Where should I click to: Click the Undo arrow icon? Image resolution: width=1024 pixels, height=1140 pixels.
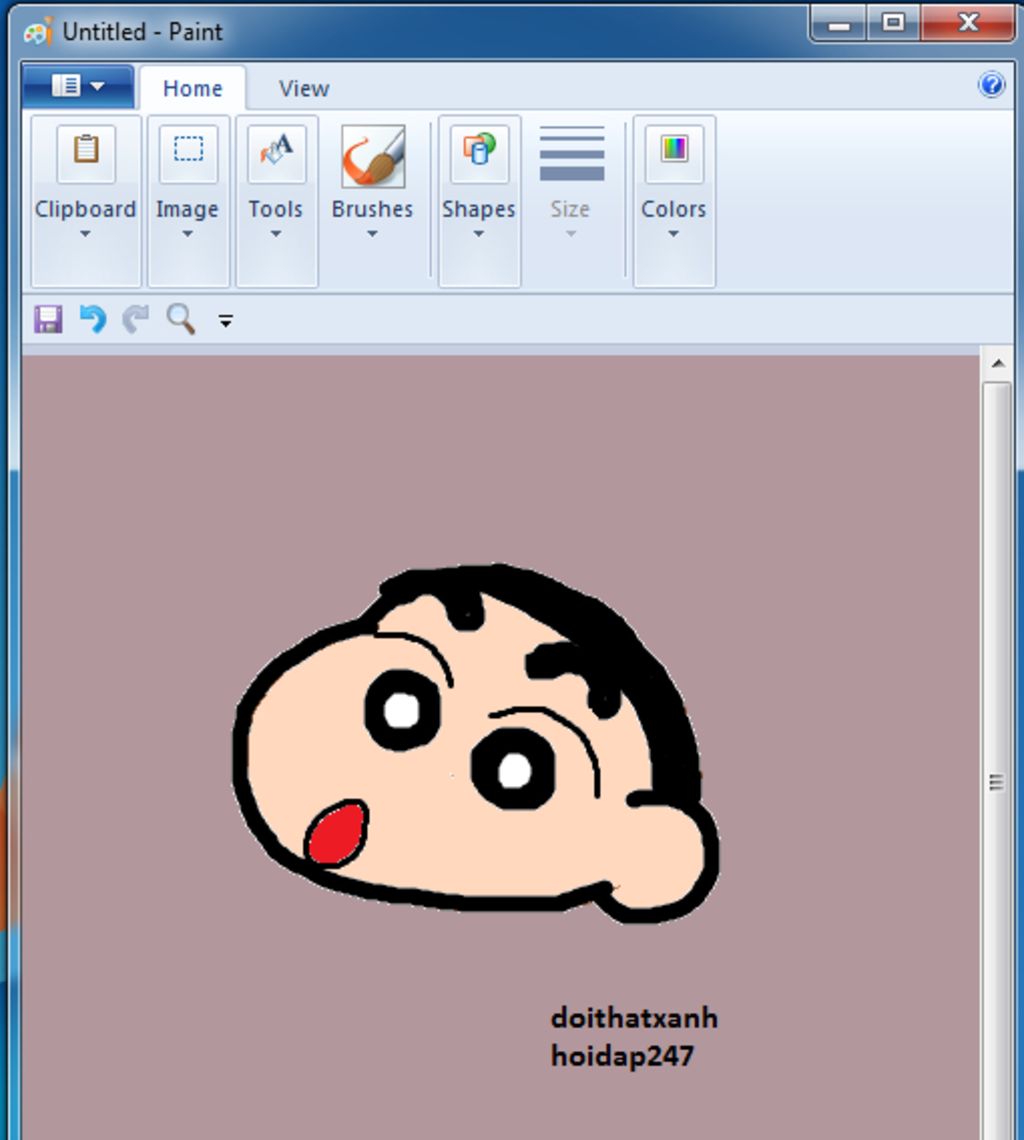93,318
